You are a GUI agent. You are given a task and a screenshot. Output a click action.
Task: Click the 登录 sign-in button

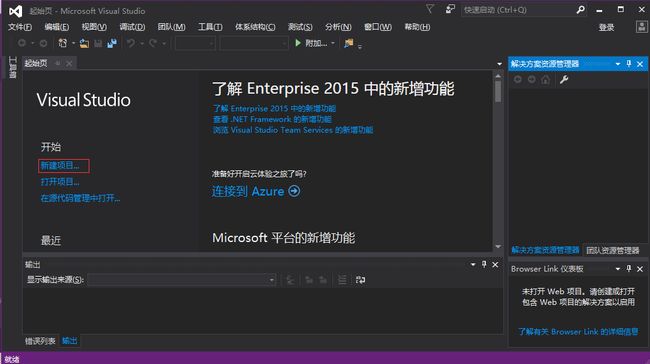pos(606,27)
